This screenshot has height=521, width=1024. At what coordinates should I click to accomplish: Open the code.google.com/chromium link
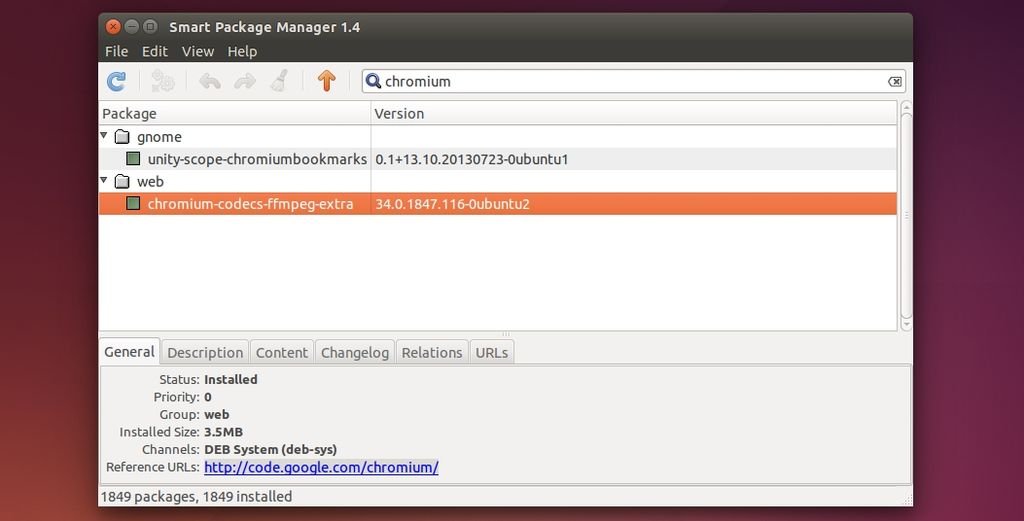coord(321,467)
